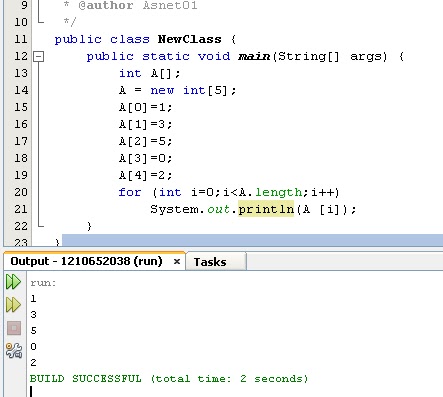This screenshot has width=443, height=397.
Task: Place cursor on 'int A[];' declaration
Action: click(149, 73)
